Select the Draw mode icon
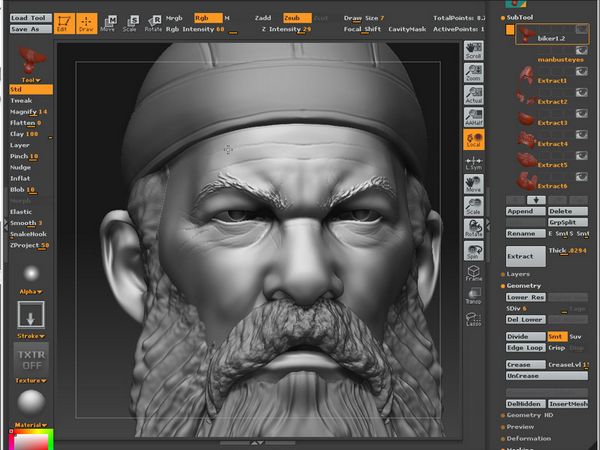Image resolution: width=600 pixels, height=450 pixels. click(87, 22)
